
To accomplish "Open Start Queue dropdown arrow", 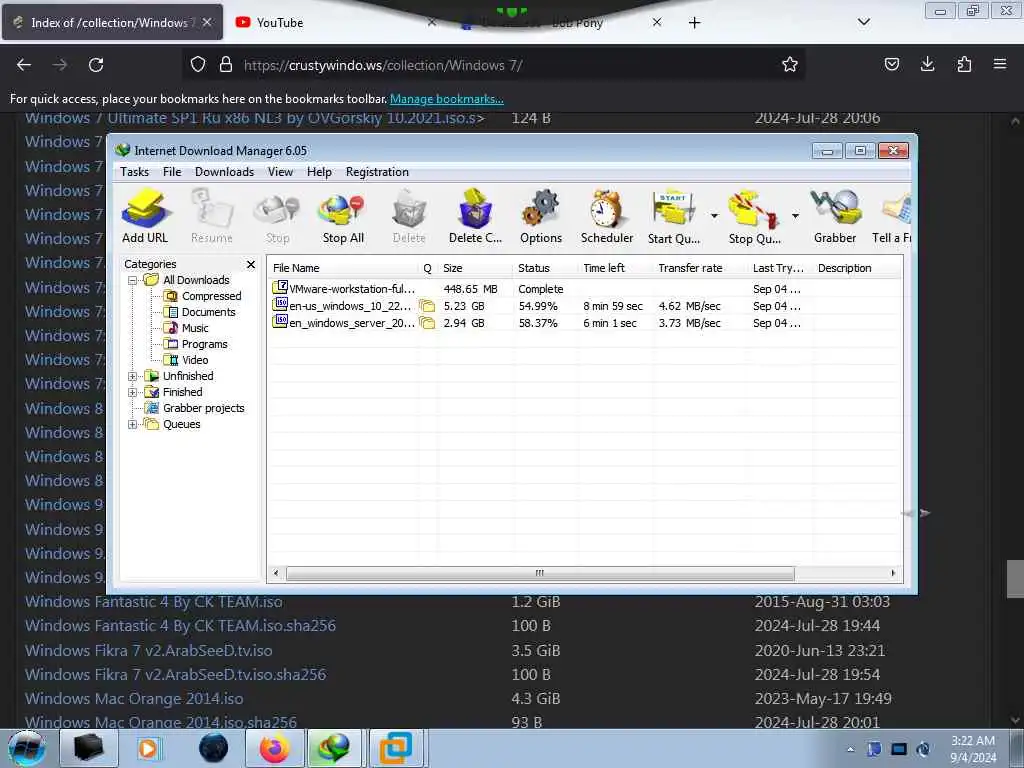I will (714, 216).
